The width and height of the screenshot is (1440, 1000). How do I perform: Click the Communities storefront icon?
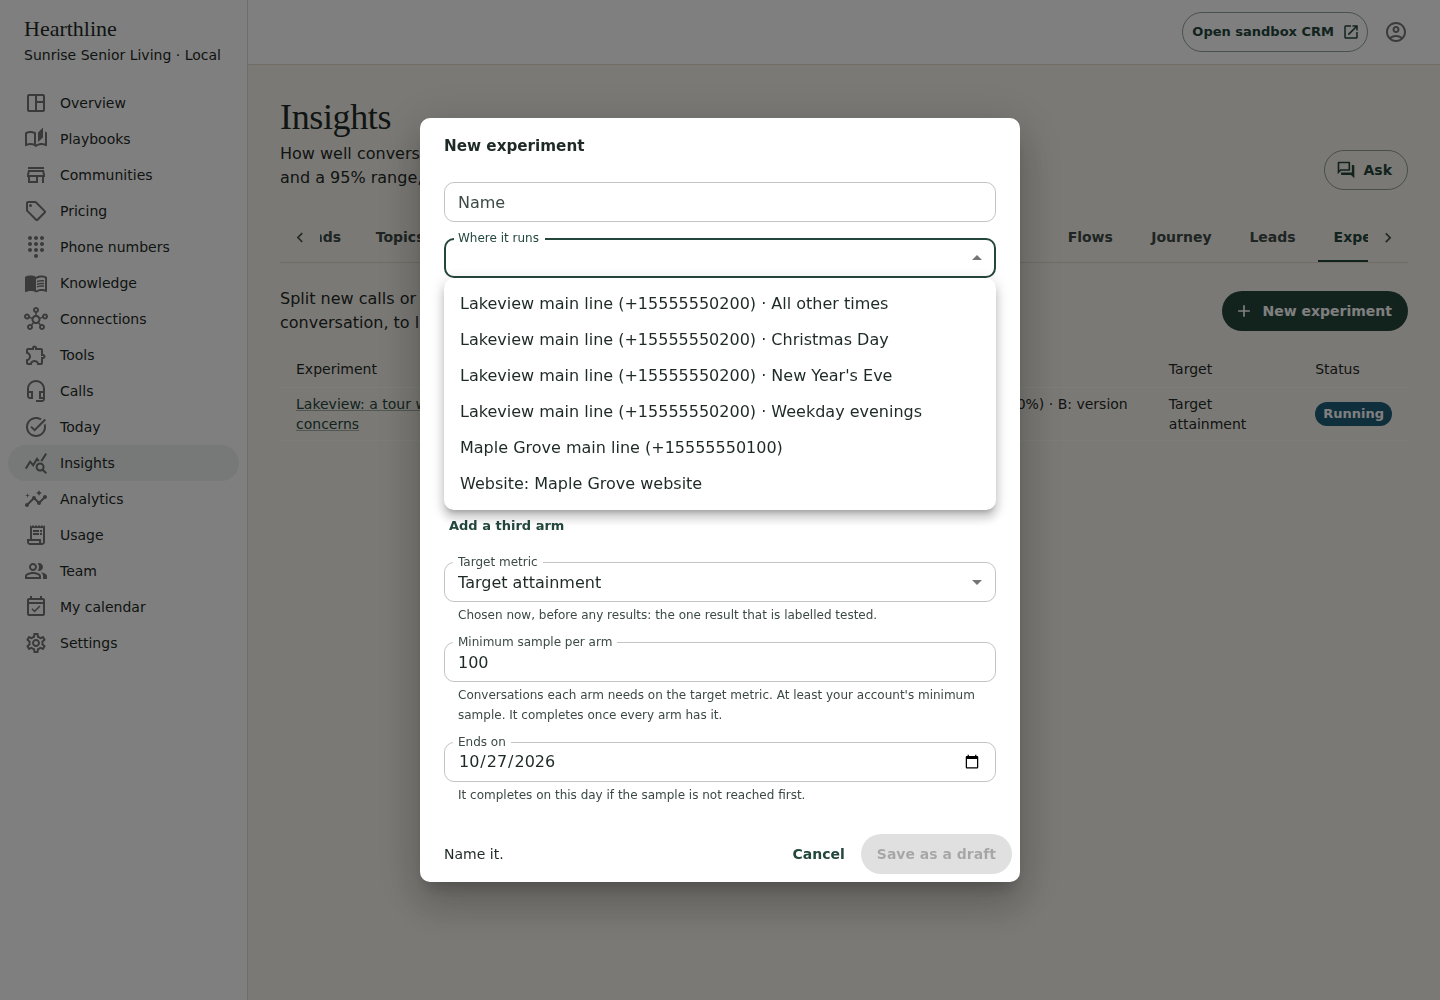36,175
